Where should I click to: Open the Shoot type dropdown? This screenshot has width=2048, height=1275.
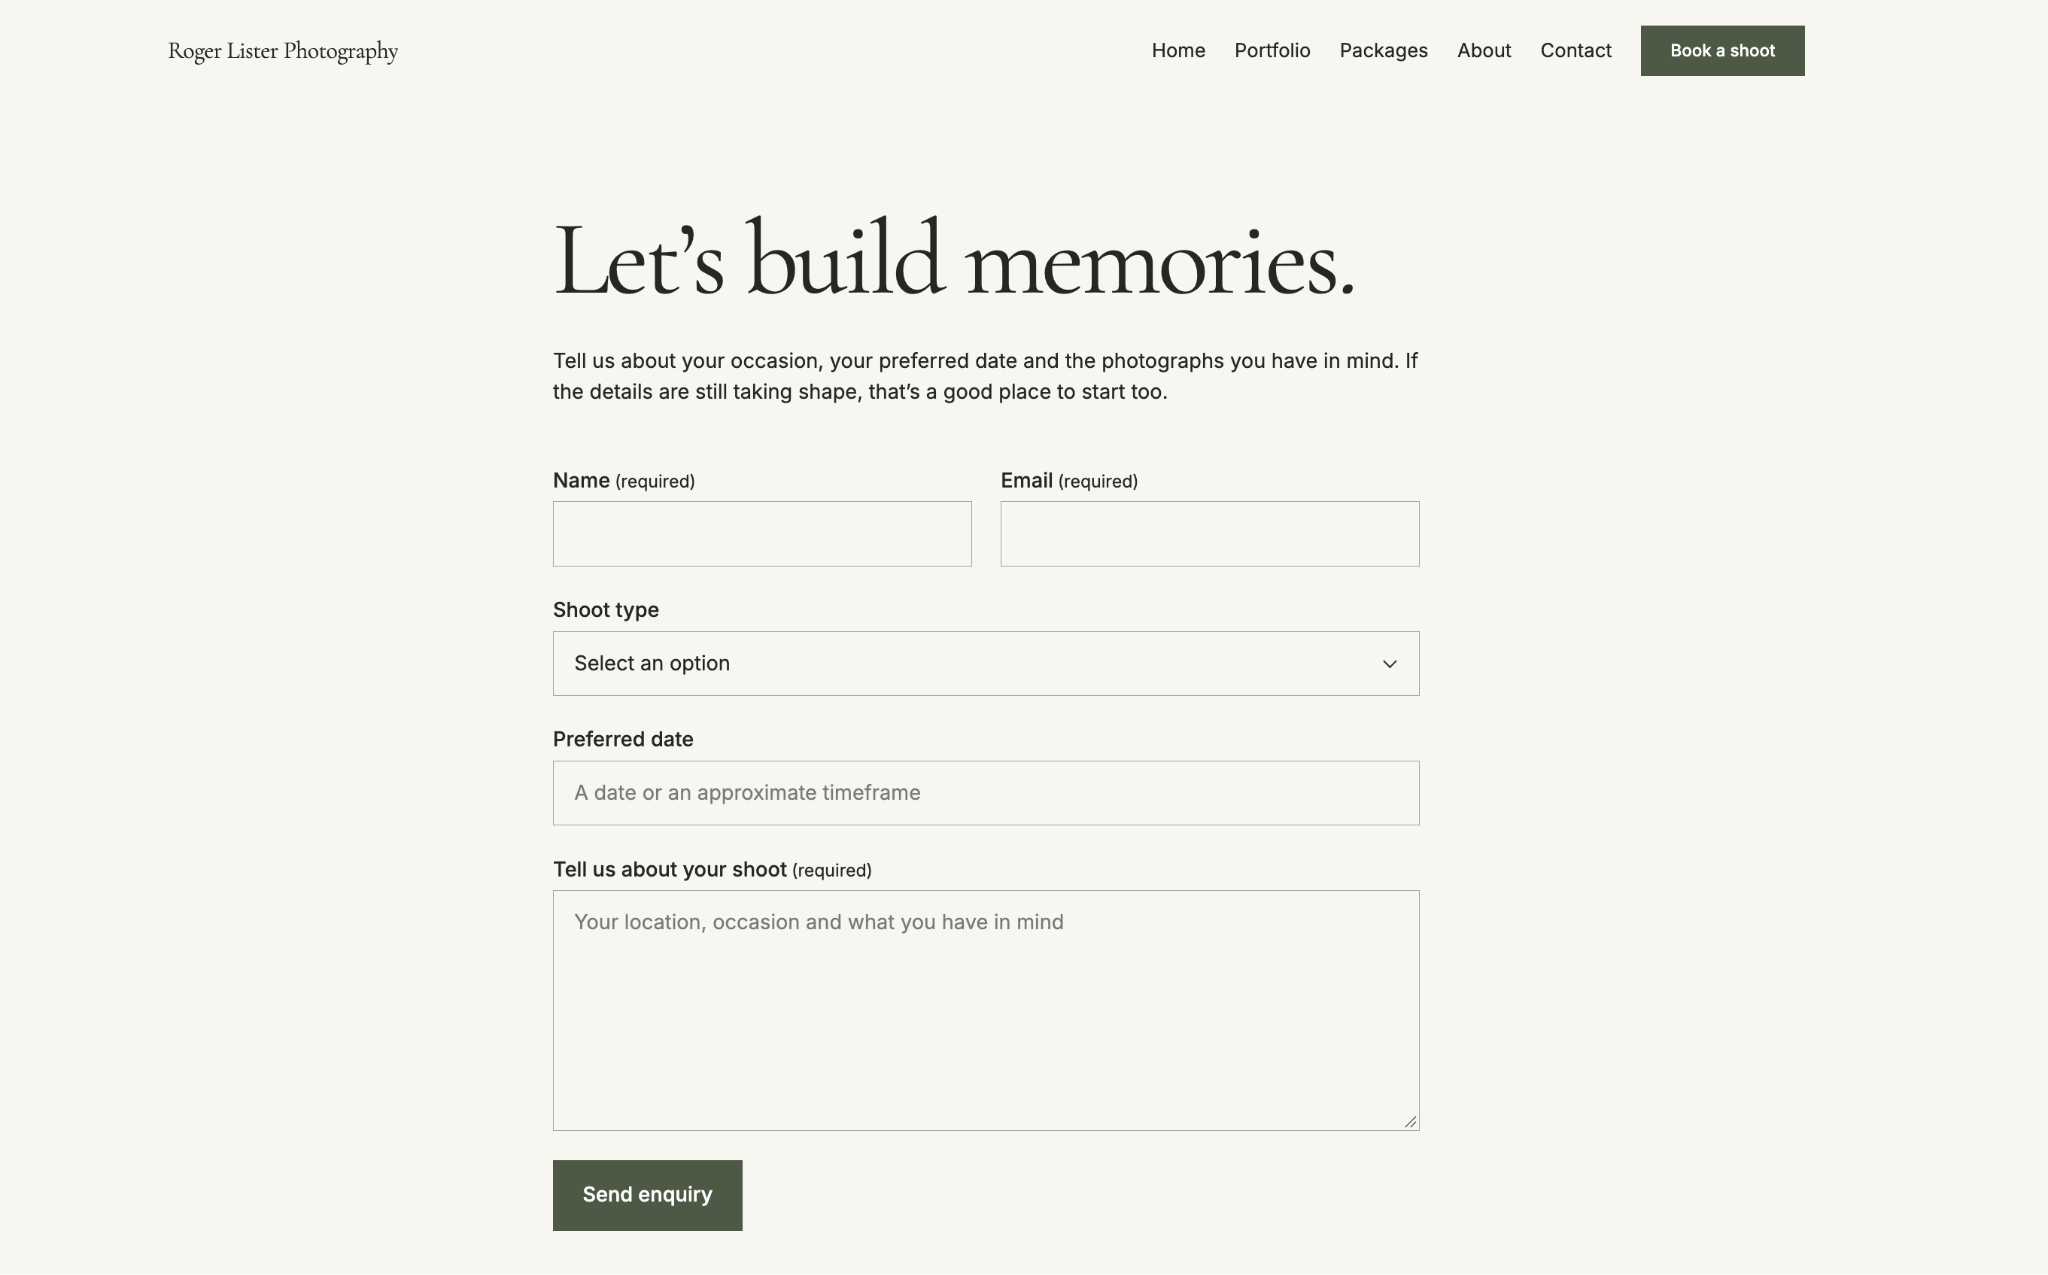click(x=986, y=664)
